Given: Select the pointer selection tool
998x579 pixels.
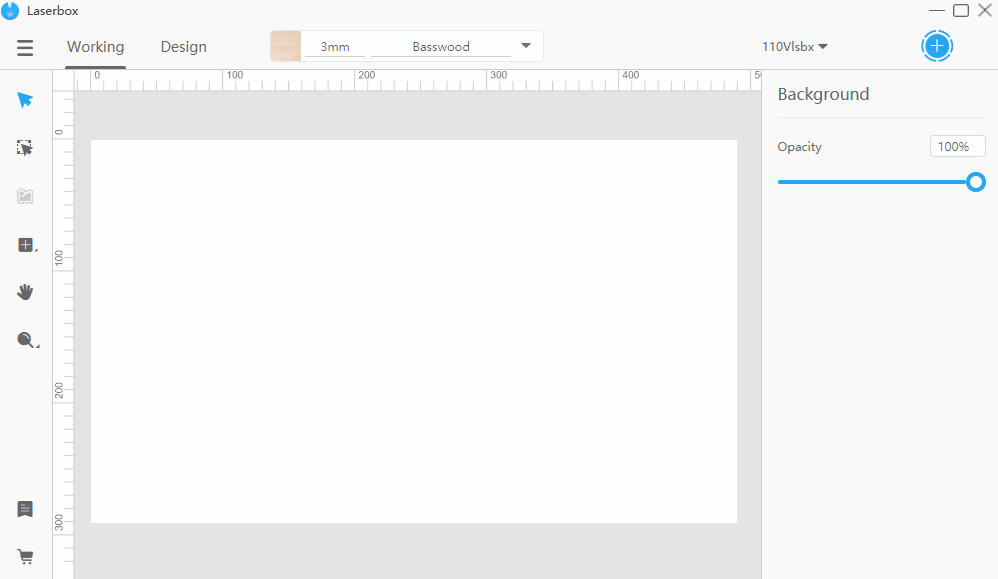Looking at the screenshot, I should pyautogui.click(x=24, y=100).
